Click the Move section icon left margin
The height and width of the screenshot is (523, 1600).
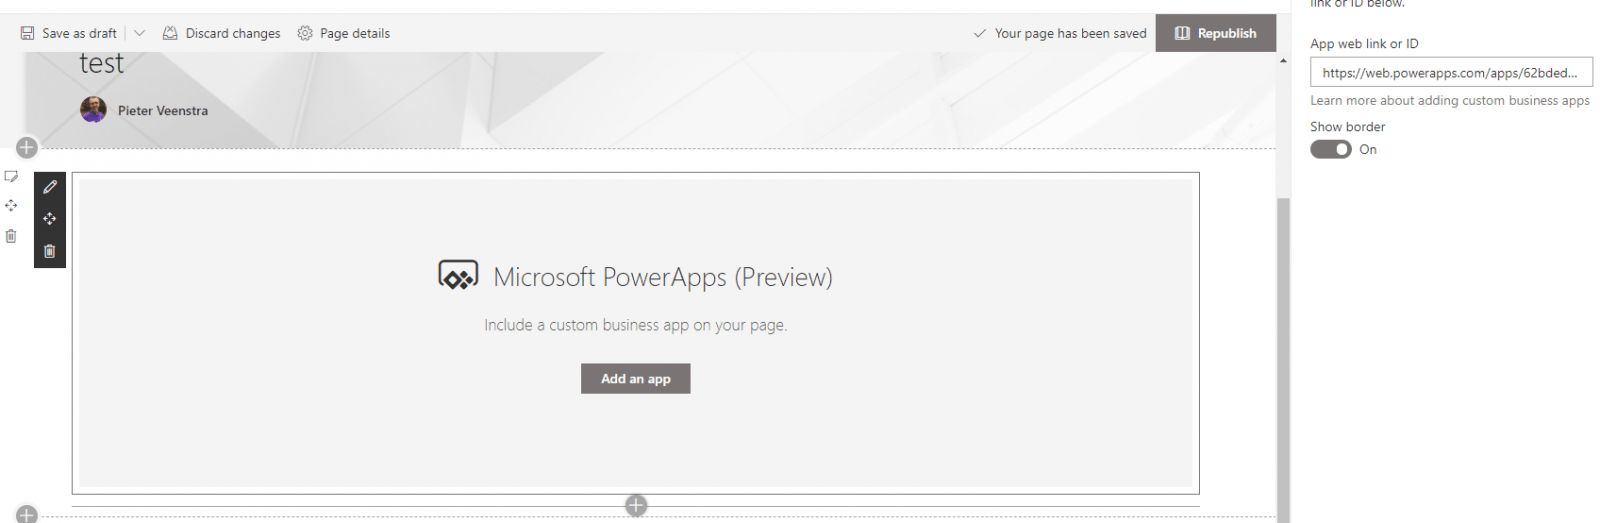click(11, 205)
